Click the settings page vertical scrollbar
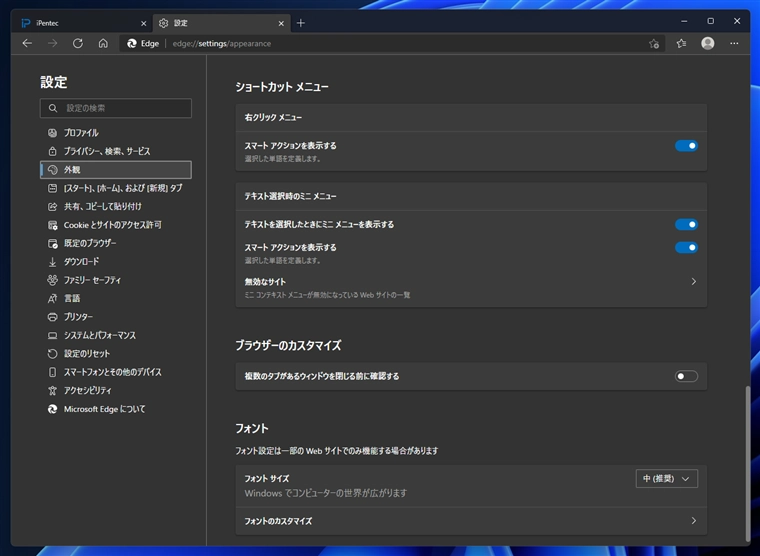The width and height of the screenshot is (760, 556). 747,463
